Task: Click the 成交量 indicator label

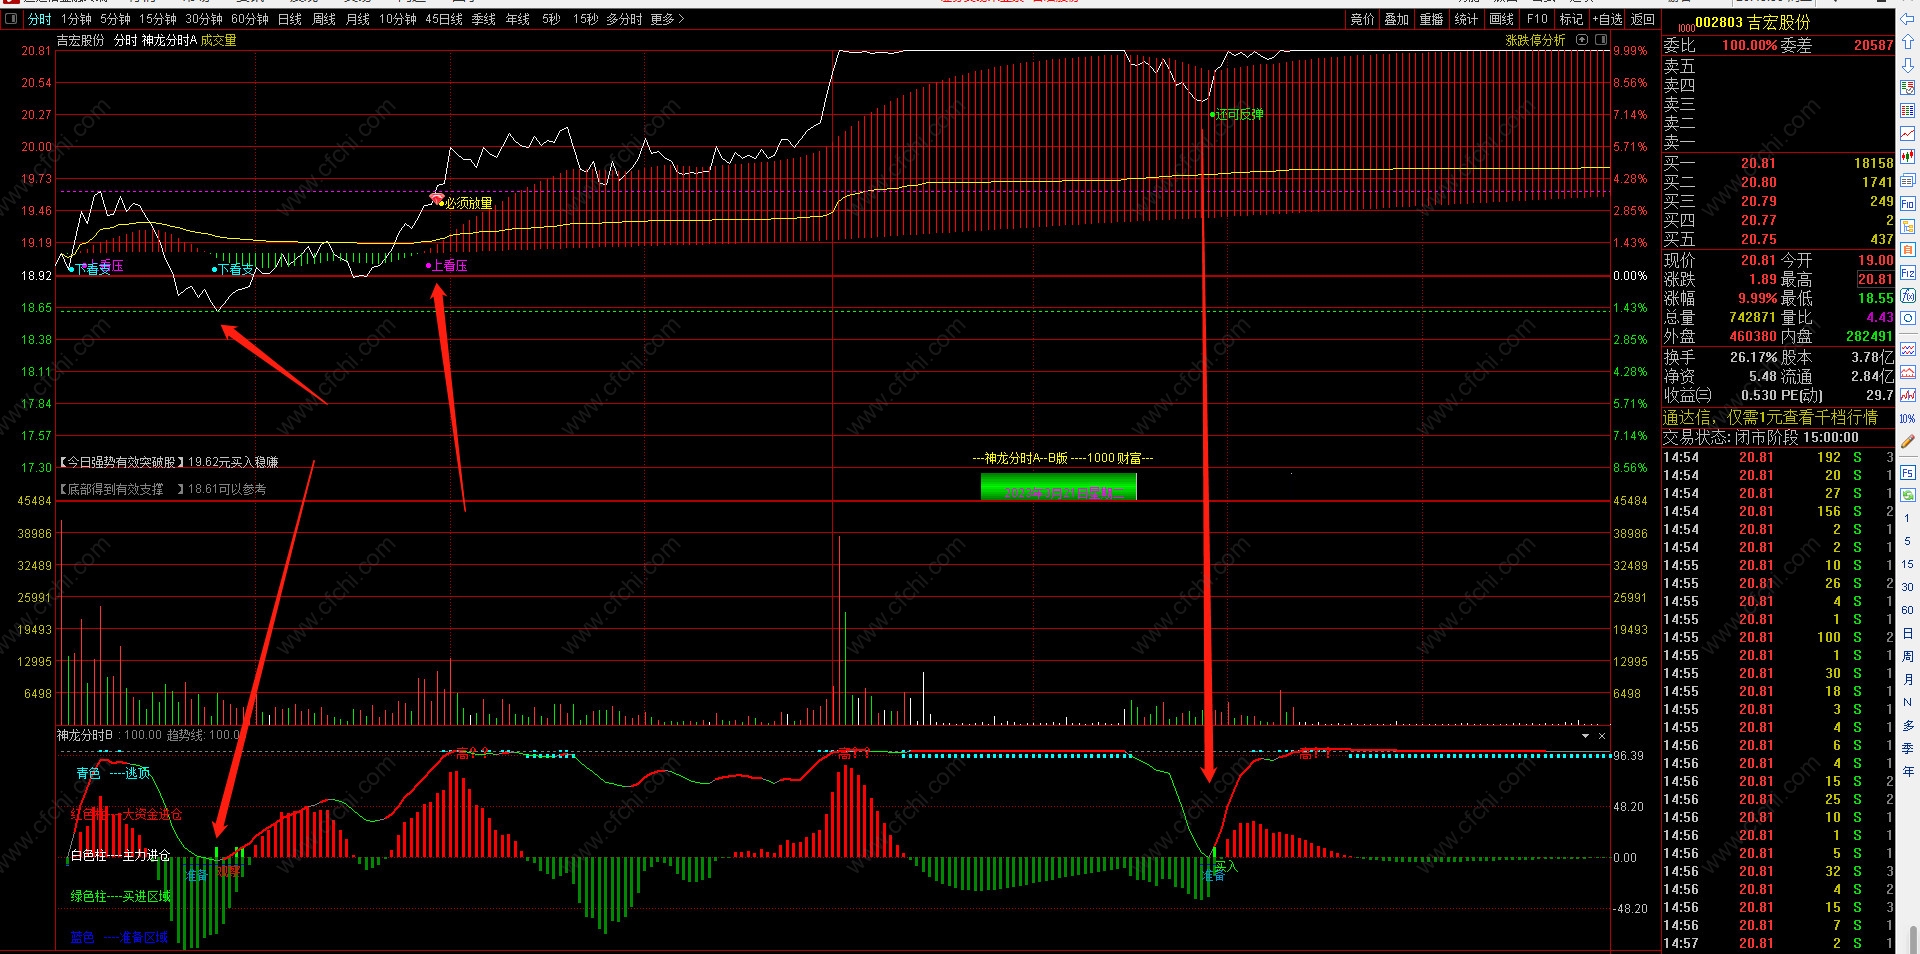Action: [219, 40]
